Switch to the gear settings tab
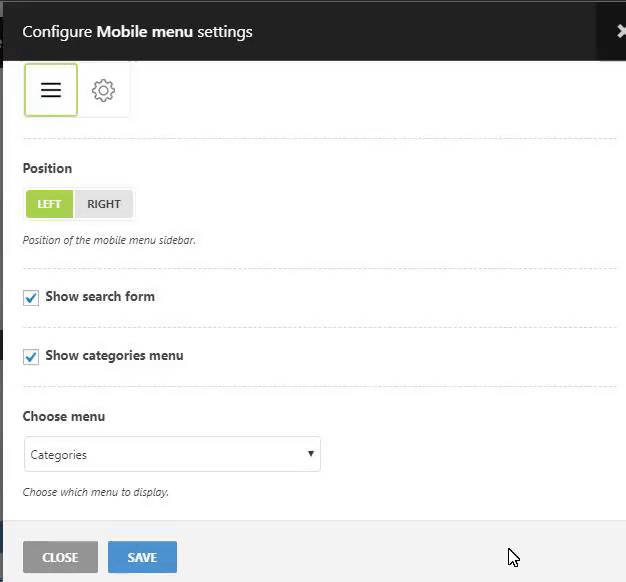 point(103,90)
